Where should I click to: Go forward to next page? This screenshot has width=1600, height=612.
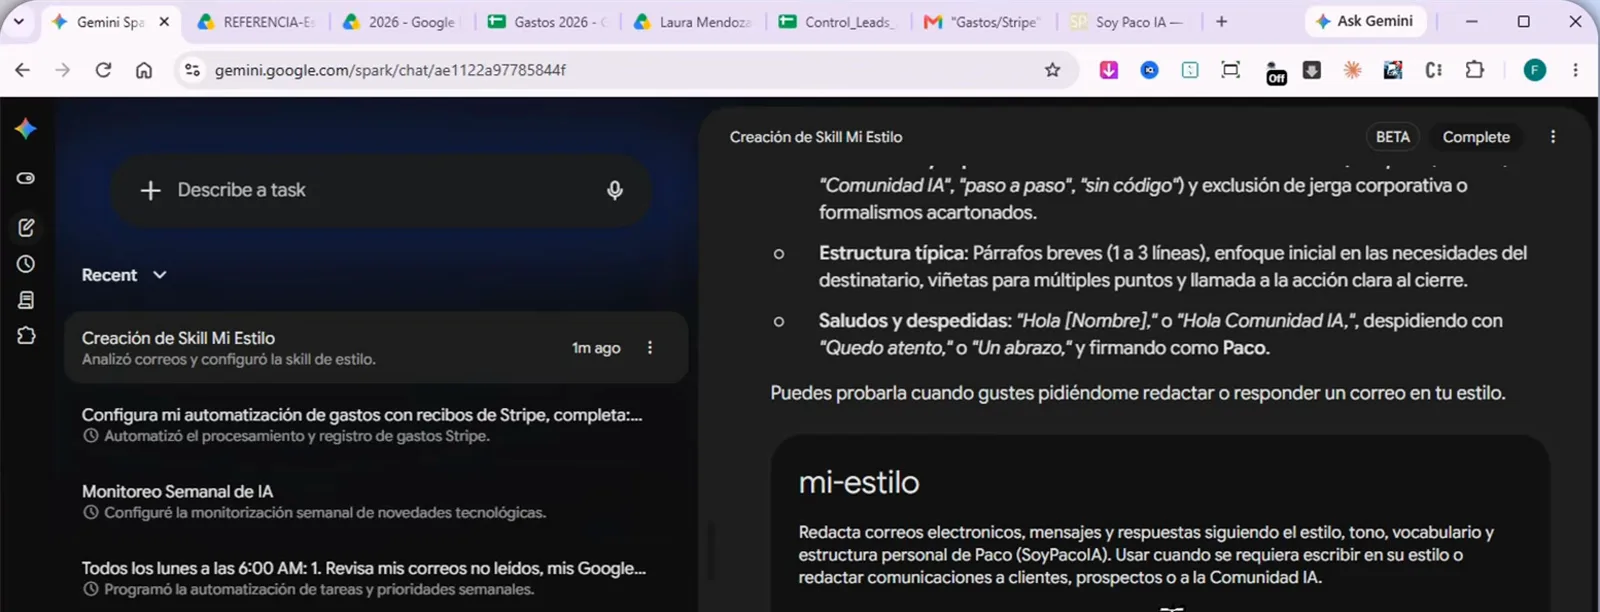pos(62,70)
